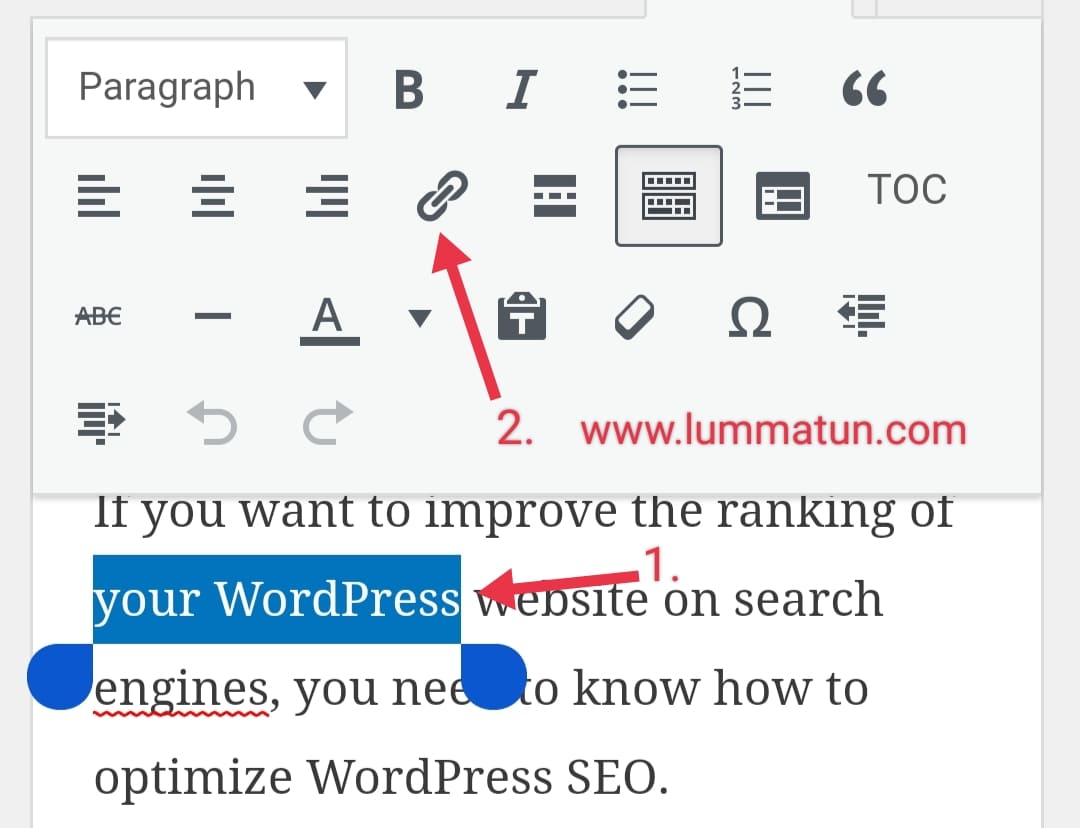Toggle the bulleted list
This screenshot has height=828, width=1080.
[x=638, y=88]
